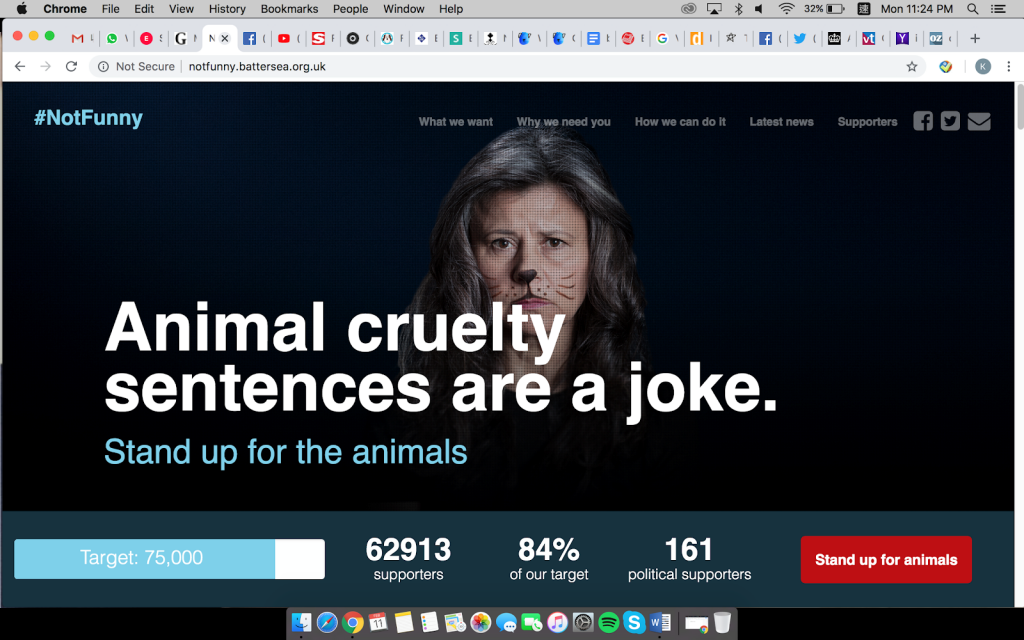Click the Target: 75,000 progress bar
The image size is (1024, 640).
point(169,558)
